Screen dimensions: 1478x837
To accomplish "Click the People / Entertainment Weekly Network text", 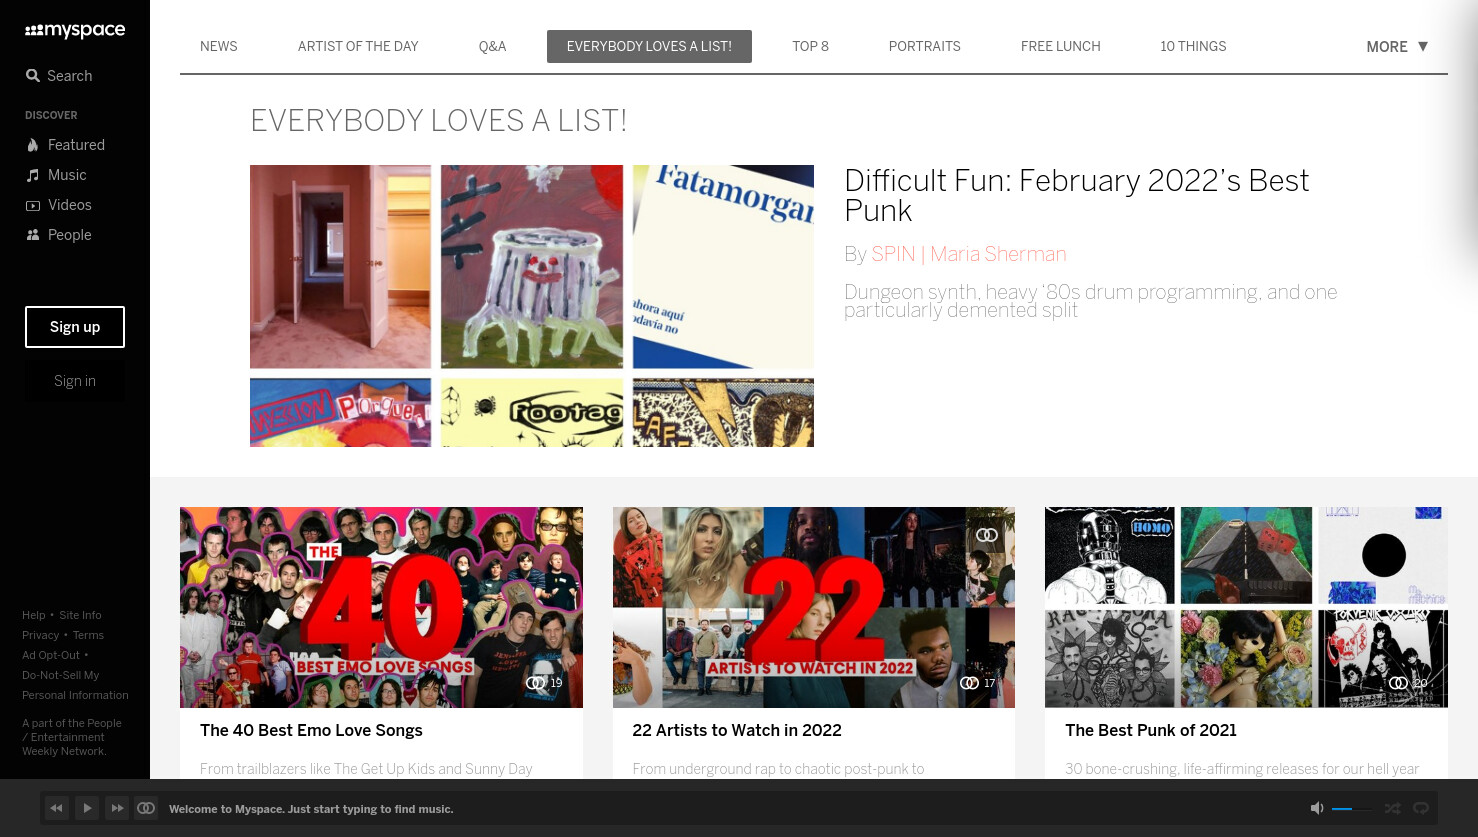I will (x=72, y=737).
